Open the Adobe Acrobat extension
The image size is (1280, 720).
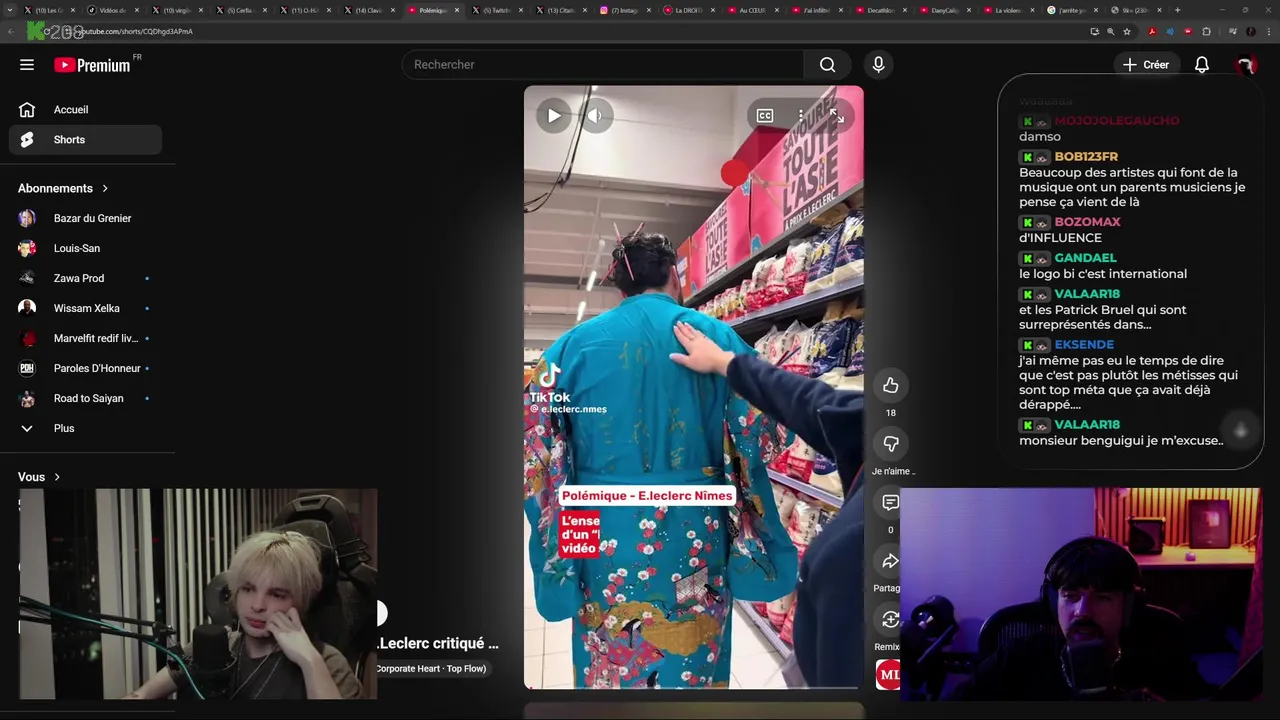(x=1152, y=32)
